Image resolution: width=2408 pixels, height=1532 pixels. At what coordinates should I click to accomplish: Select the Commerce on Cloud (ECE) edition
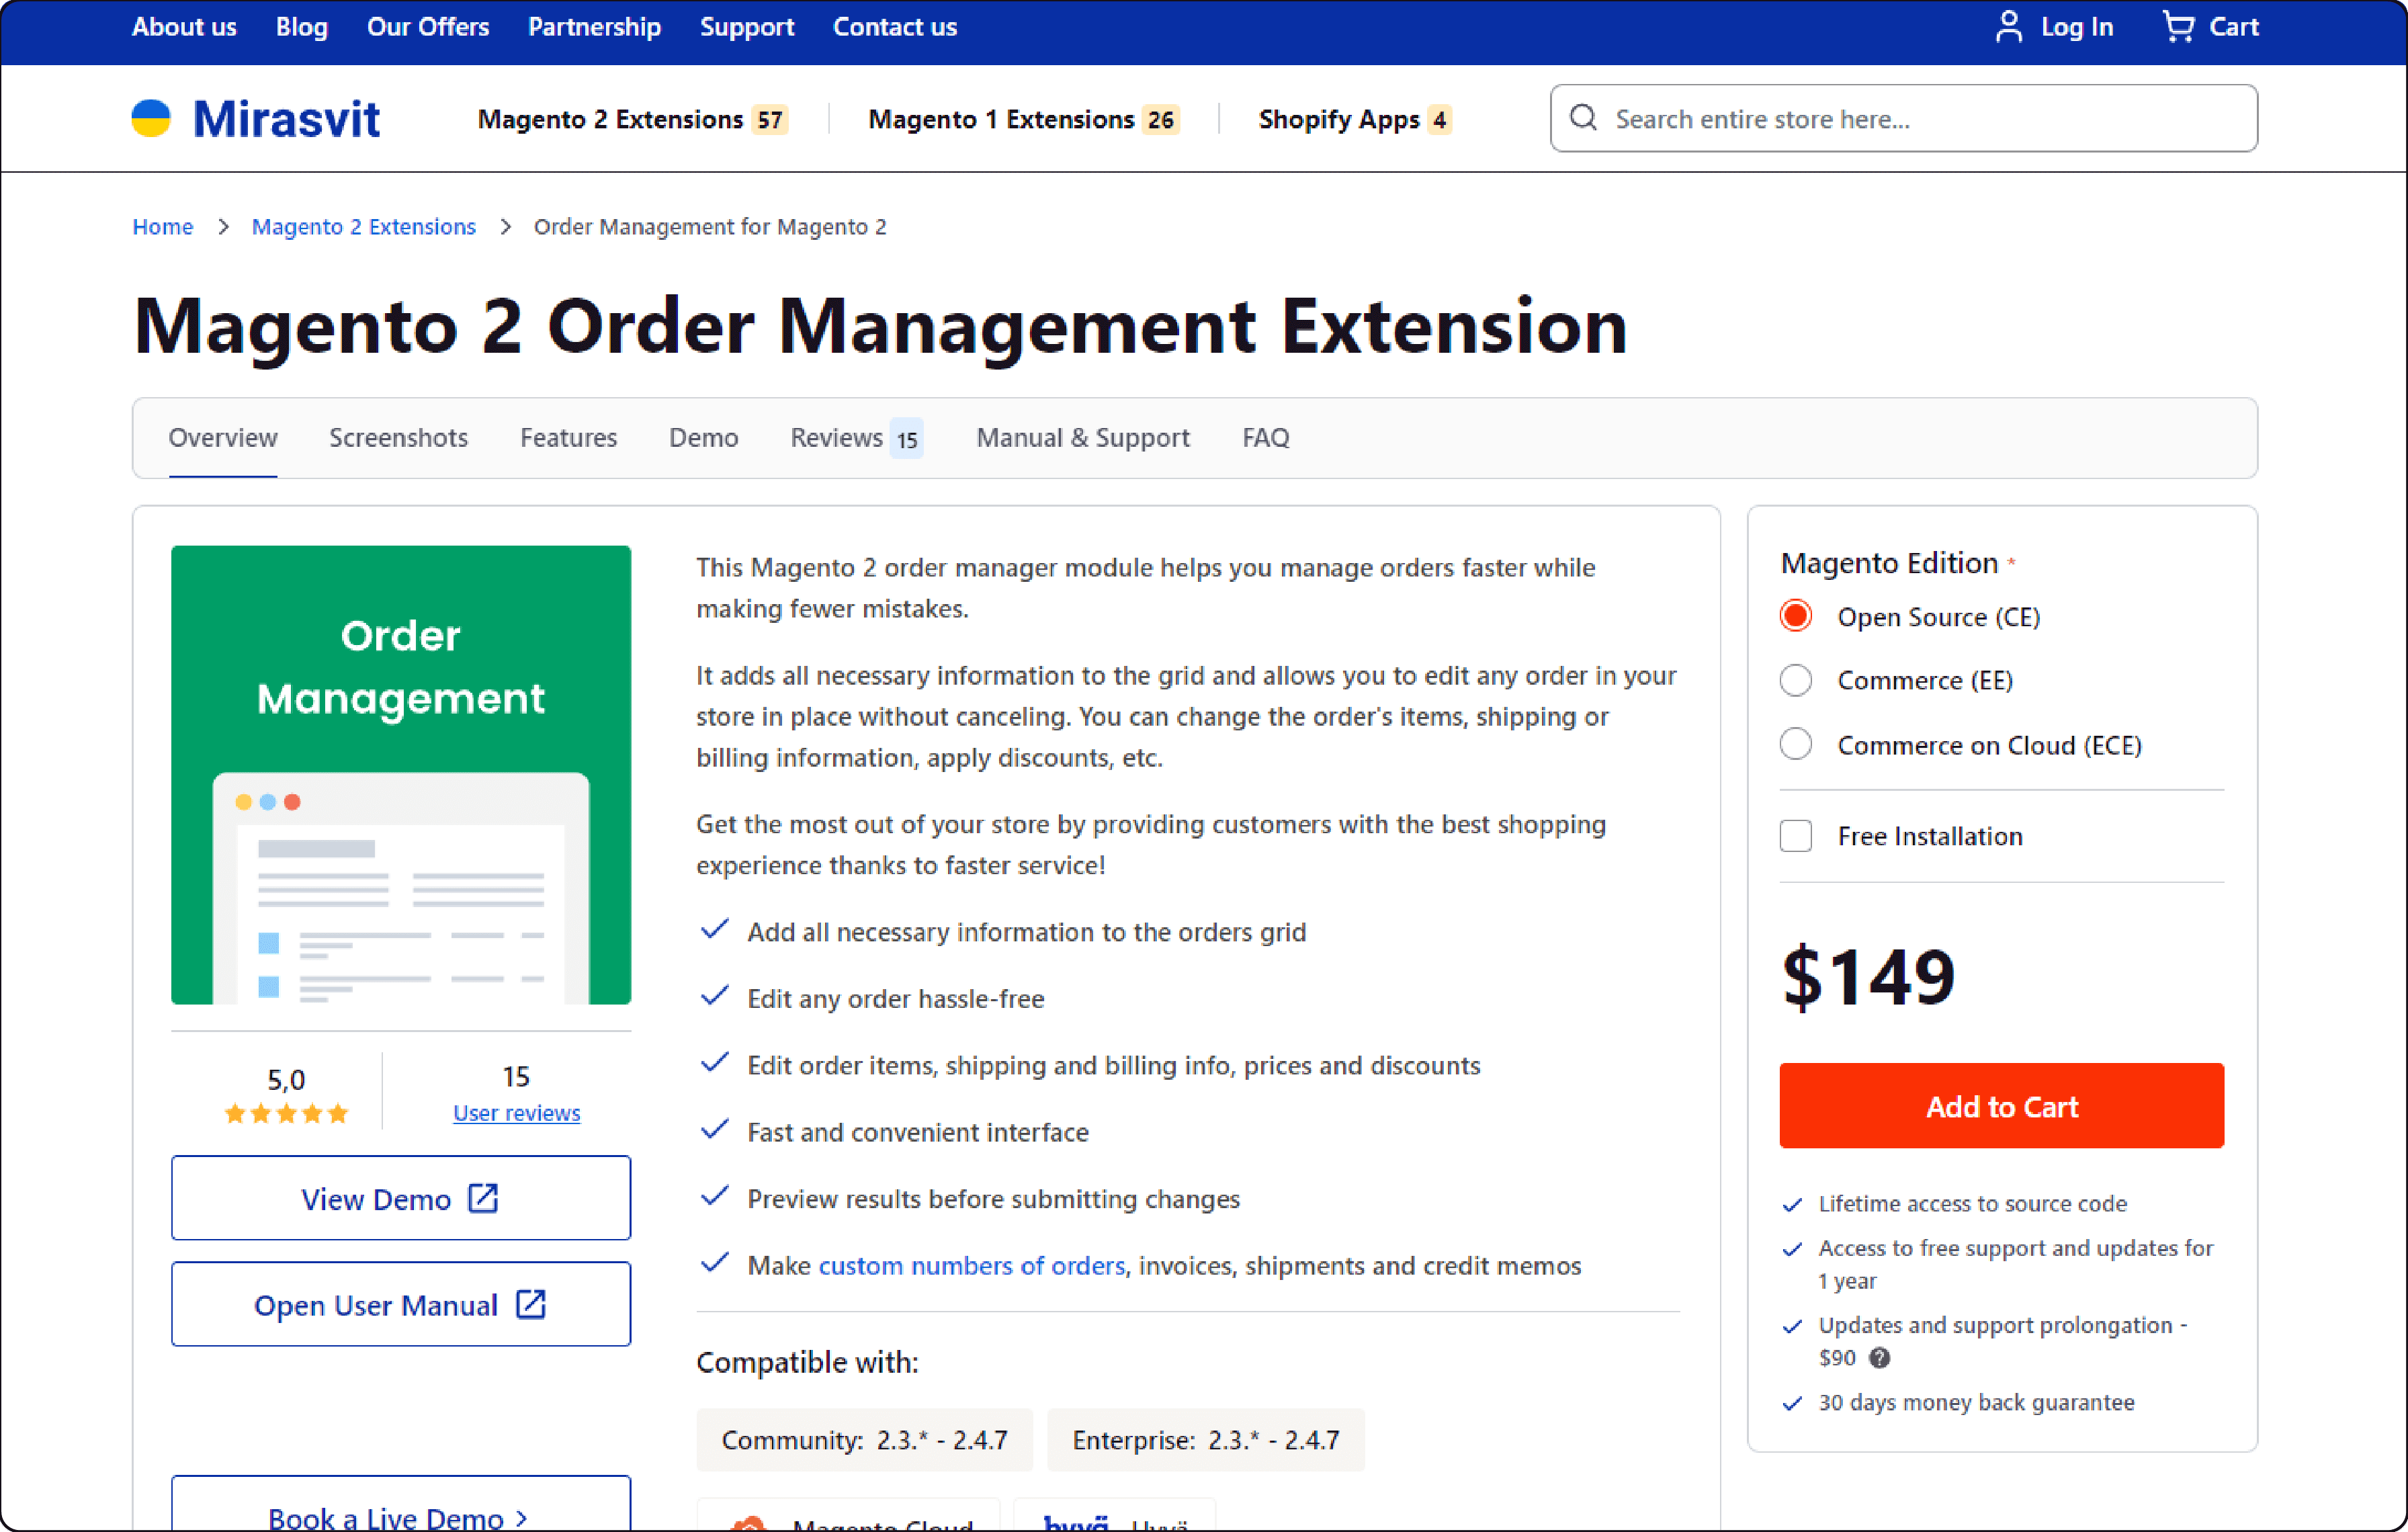1795,744
